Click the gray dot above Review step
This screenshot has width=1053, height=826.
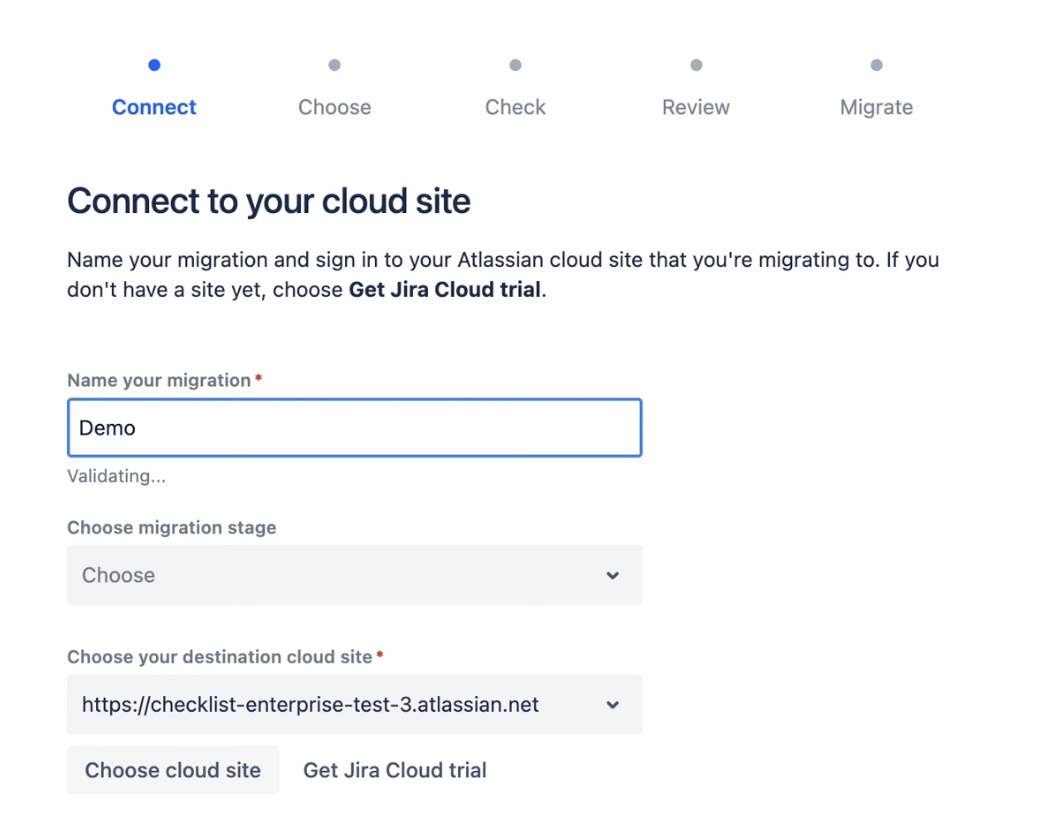click(x=696, y=65)
